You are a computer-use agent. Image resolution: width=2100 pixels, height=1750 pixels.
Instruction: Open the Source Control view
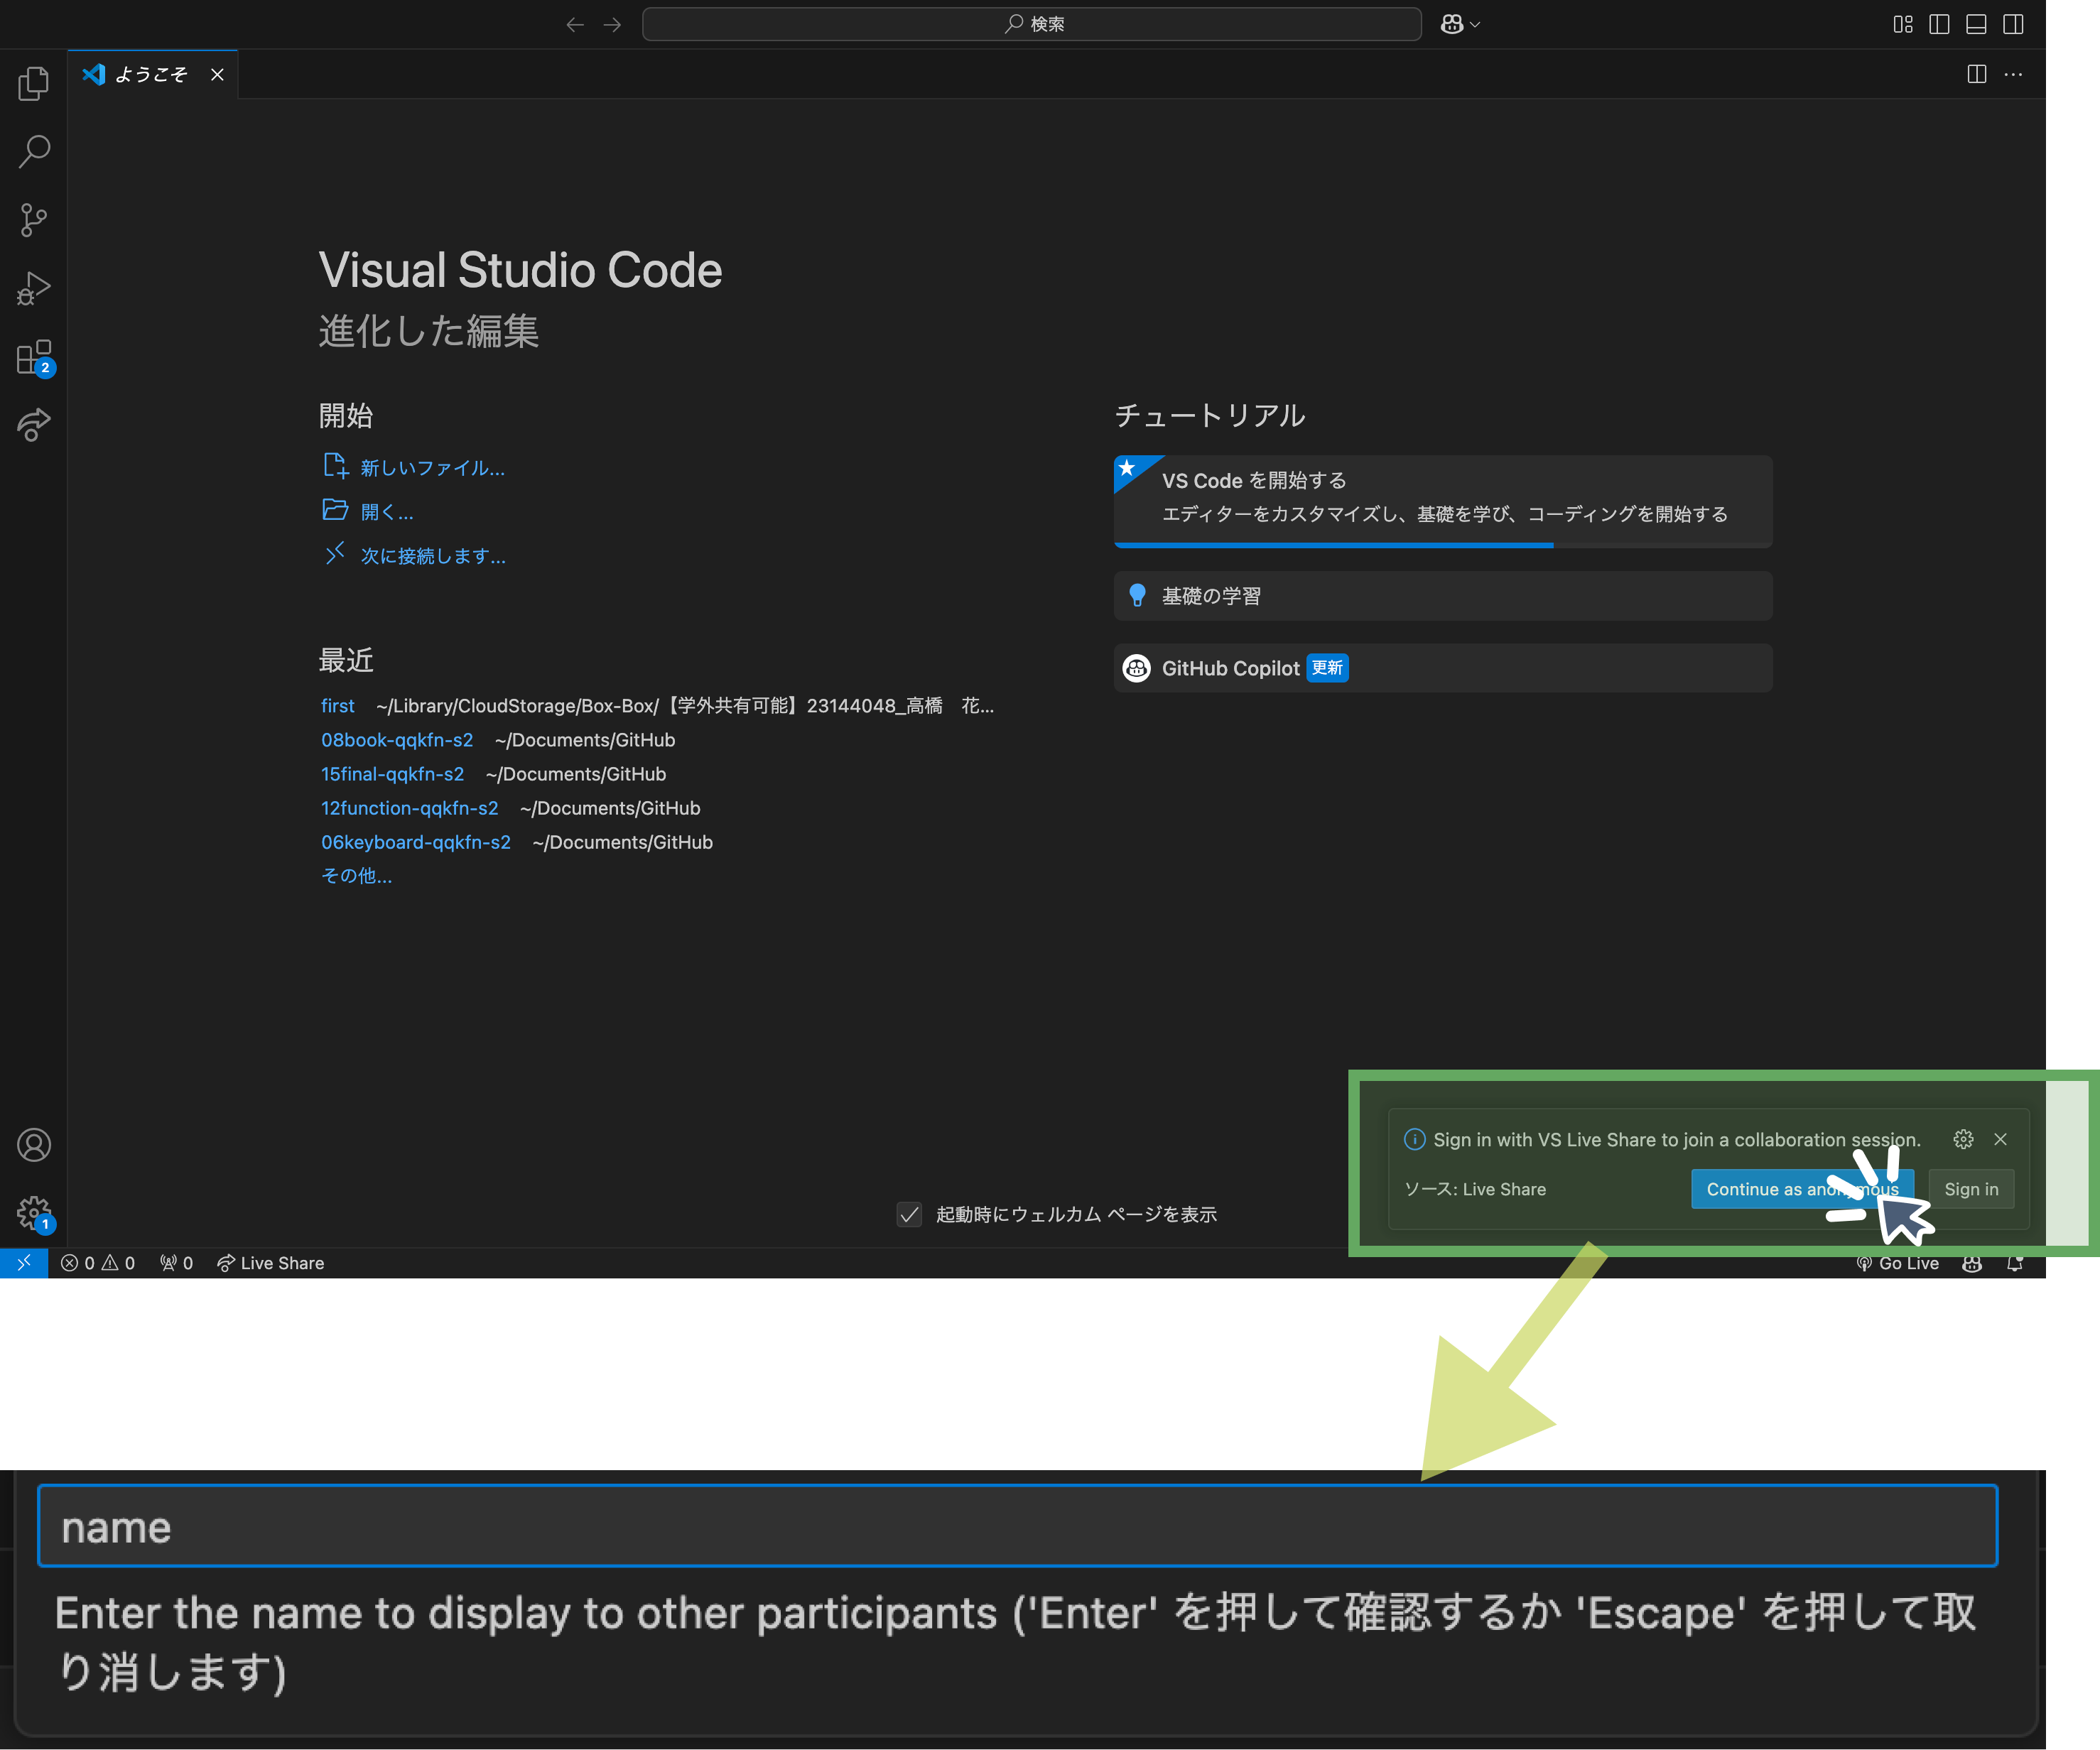[34, 220]
